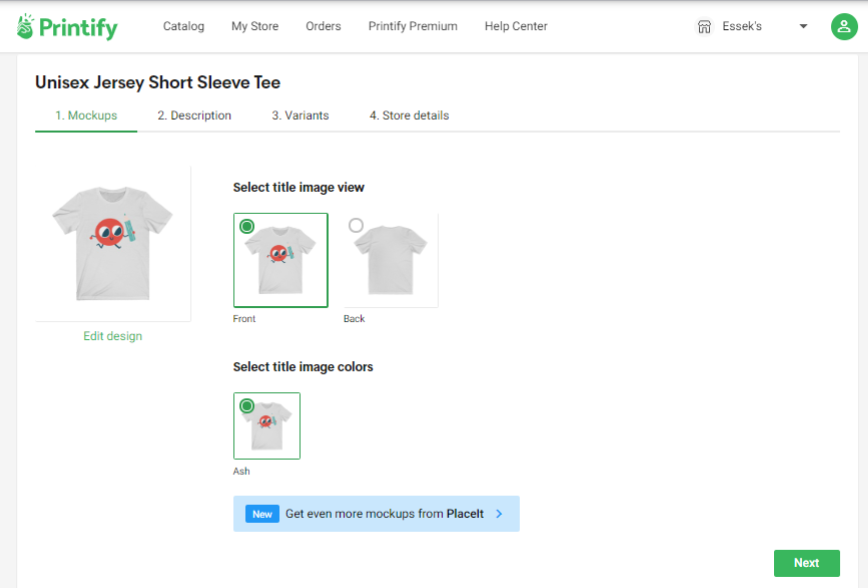Open the Help Center link
The width and height of the screenshot is (868, 588).
516,26
